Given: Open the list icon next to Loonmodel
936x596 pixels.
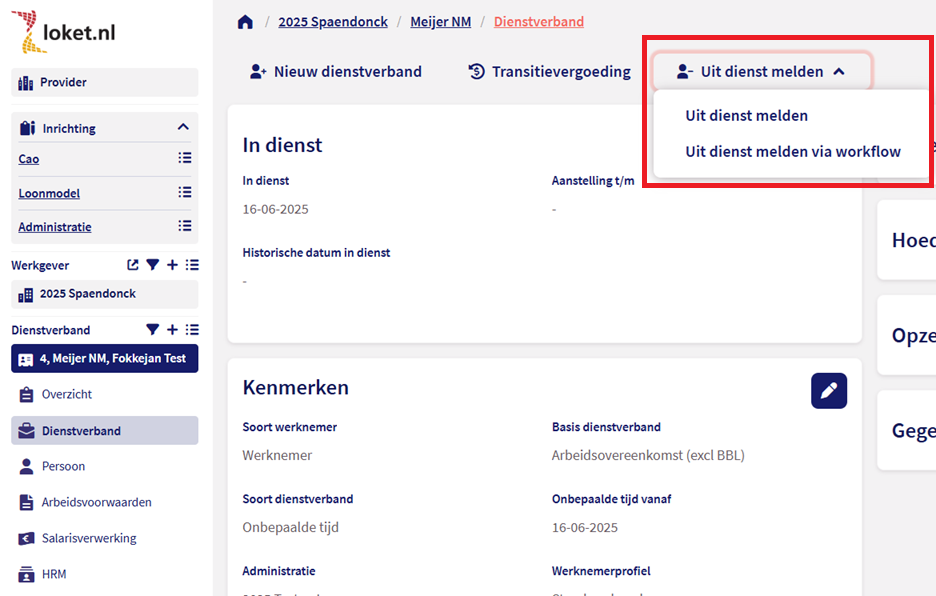Looking at the screenshot, I should (184, 192).
